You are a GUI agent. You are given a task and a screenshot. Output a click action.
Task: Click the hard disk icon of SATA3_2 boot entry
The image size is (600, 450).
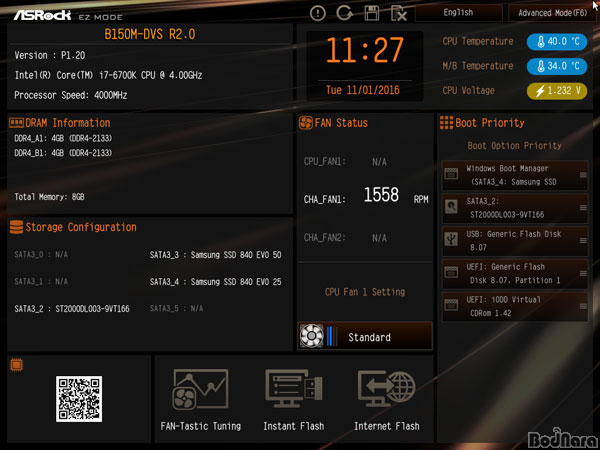point(451,207)
